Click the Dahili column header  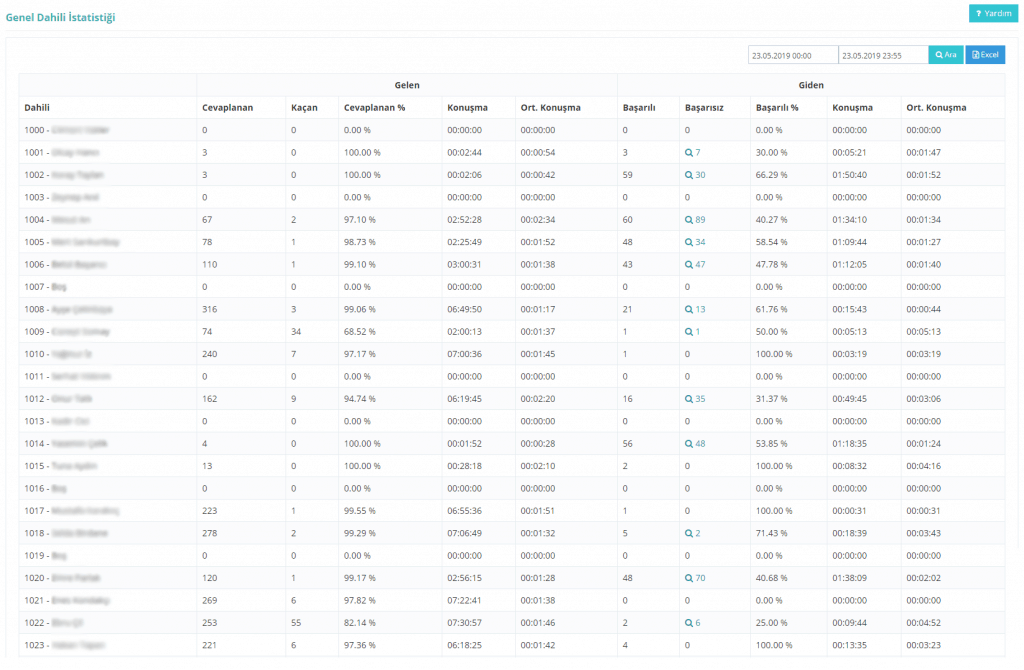tap(37, 107)
